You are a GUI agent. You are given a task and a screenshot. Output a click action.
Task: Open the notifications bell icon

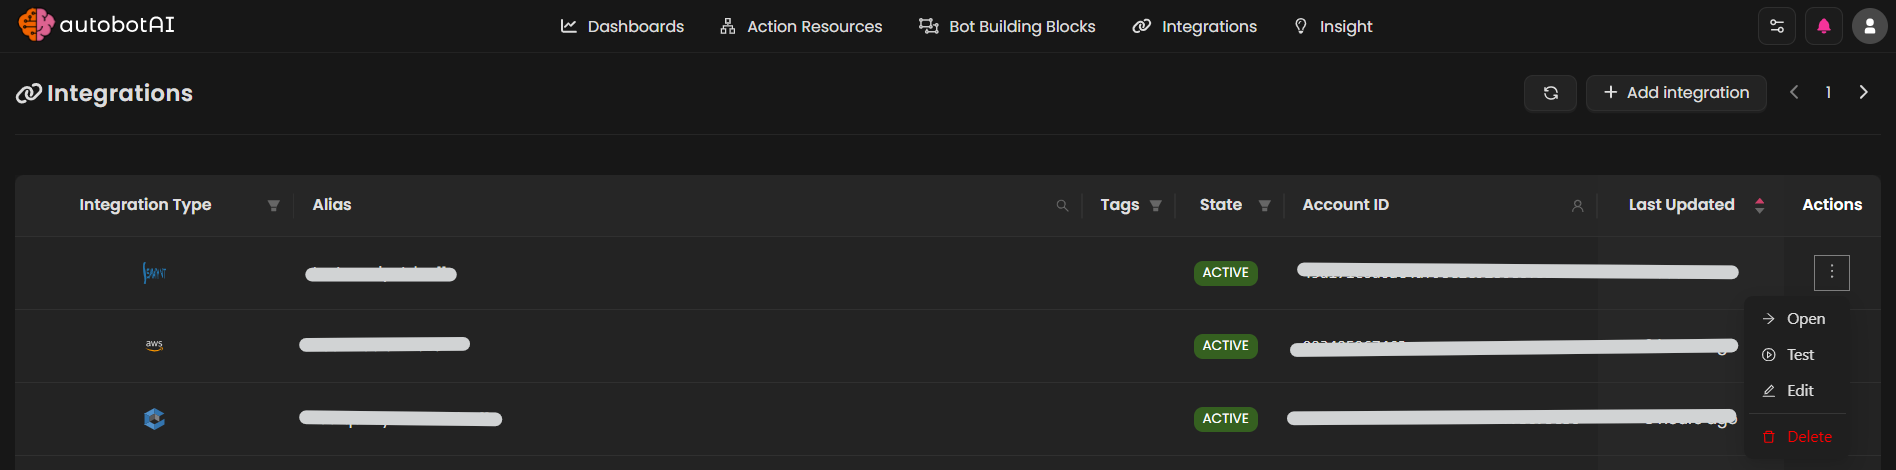click(x=1823, y=26)
